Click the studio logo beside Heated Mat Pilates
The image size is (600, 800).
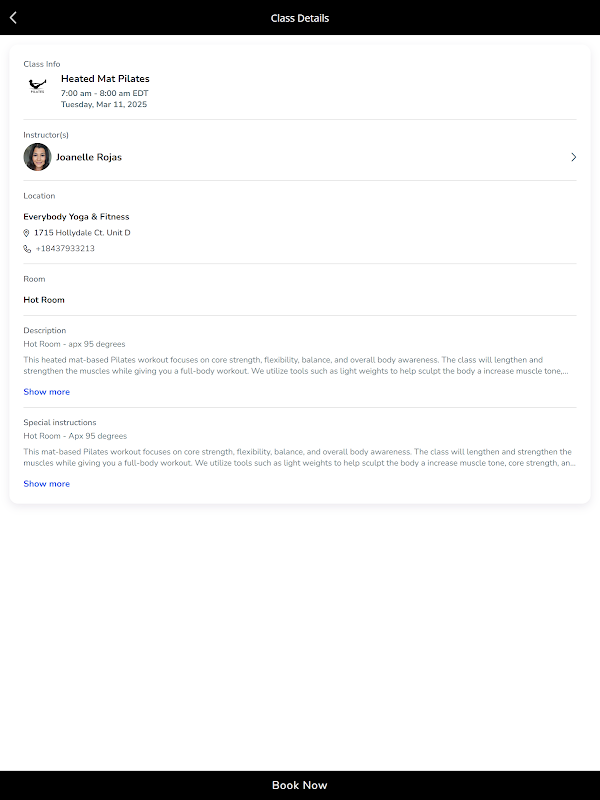37,87
